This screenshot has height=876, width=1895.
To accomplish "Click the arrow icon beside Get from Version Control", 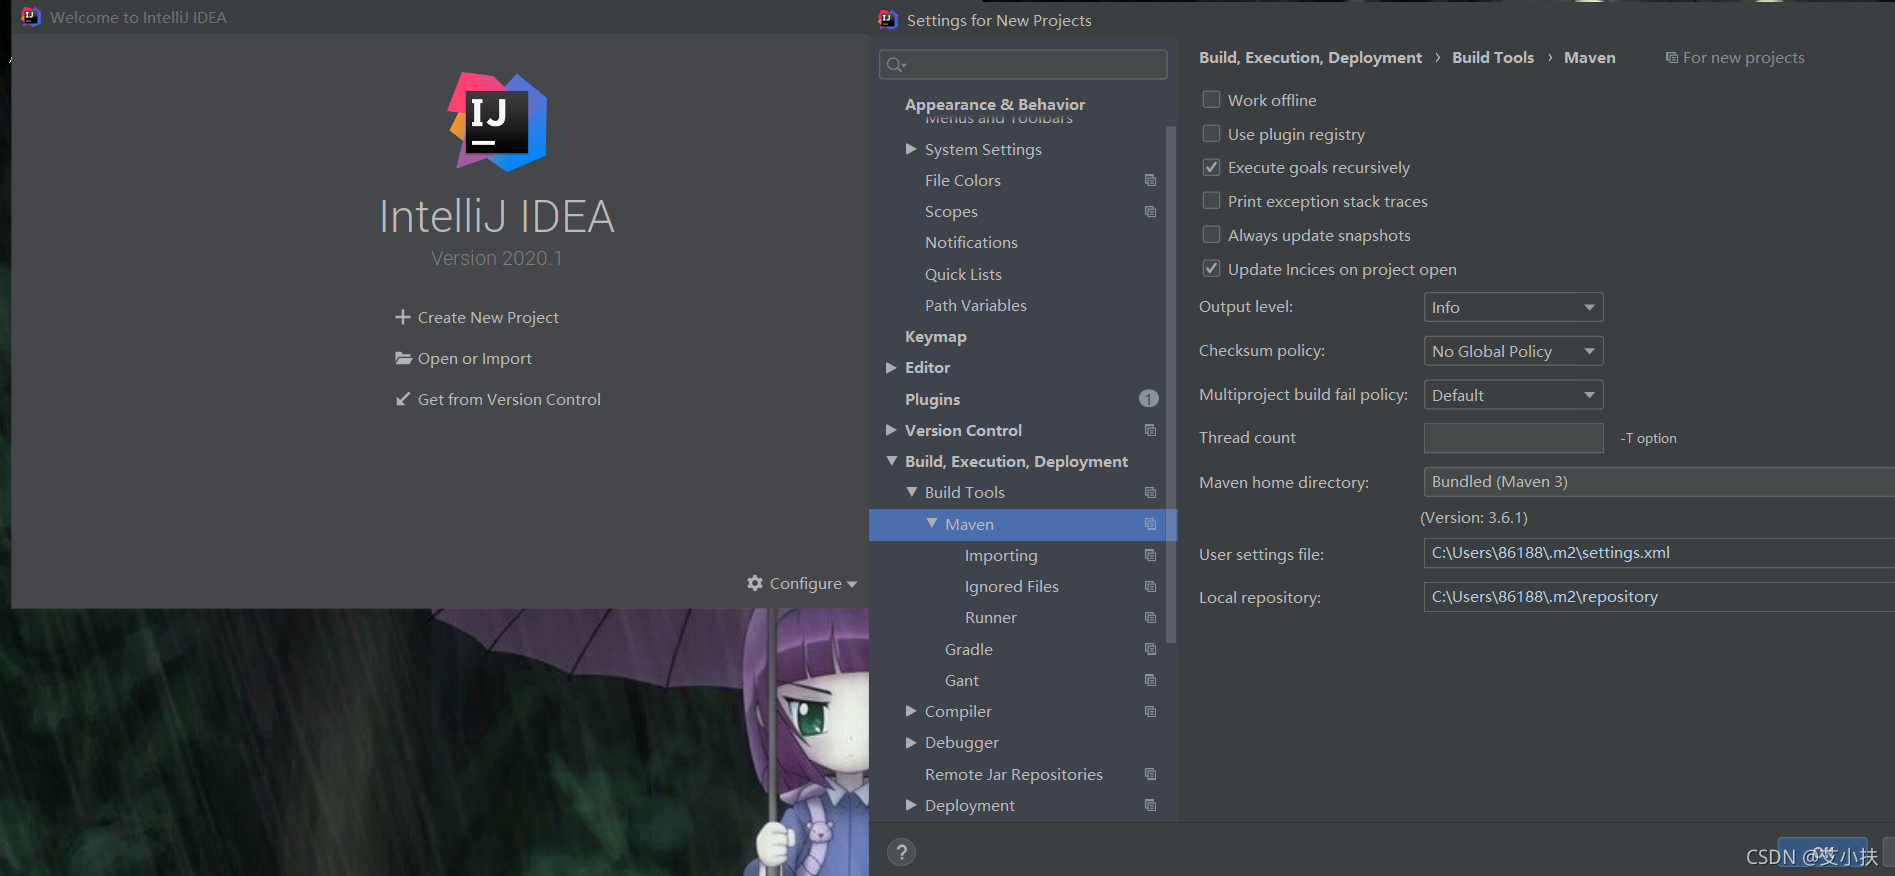I will 403,399.
